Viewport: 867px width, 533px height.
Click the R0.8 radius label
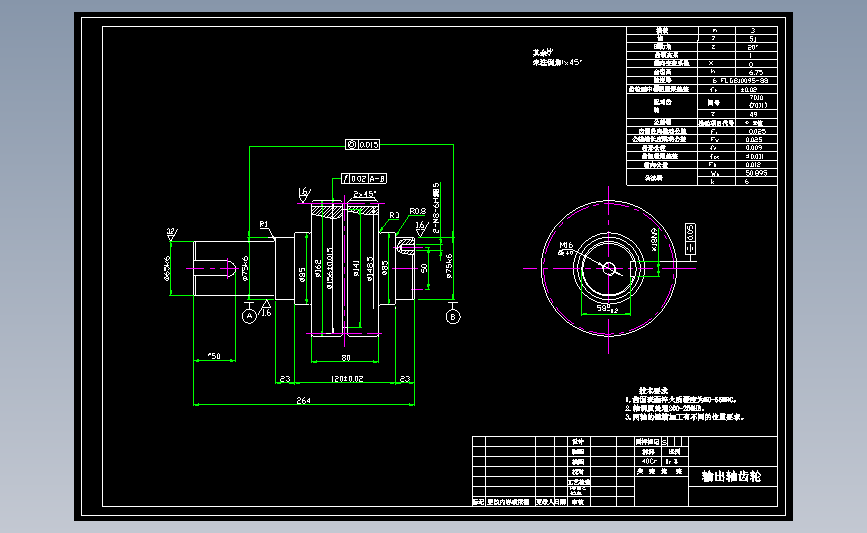(417, 211)
